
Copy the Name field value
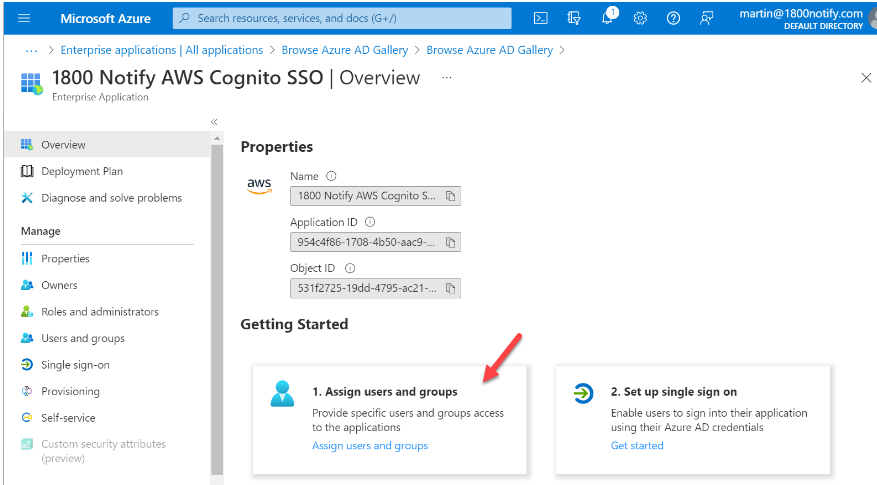coord(450,196)
